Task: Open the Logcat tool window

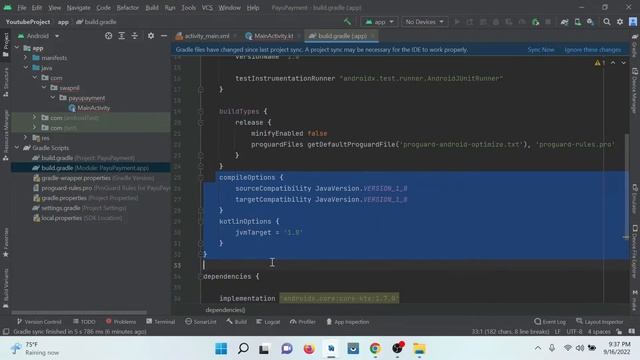Action: coord(268,322)
